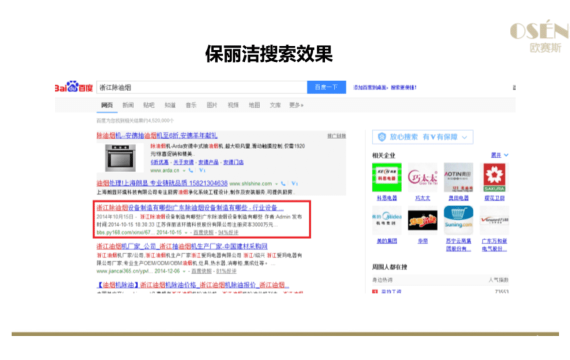Open the result title ending 中国建材采购网
Screen dimensions: 570x360
click(x=182, y=247)
